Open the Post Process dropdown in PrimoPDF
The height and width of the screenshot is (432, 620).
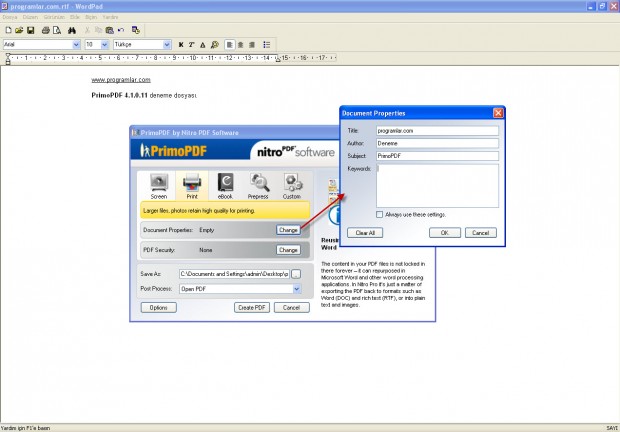tap(297, 289)
